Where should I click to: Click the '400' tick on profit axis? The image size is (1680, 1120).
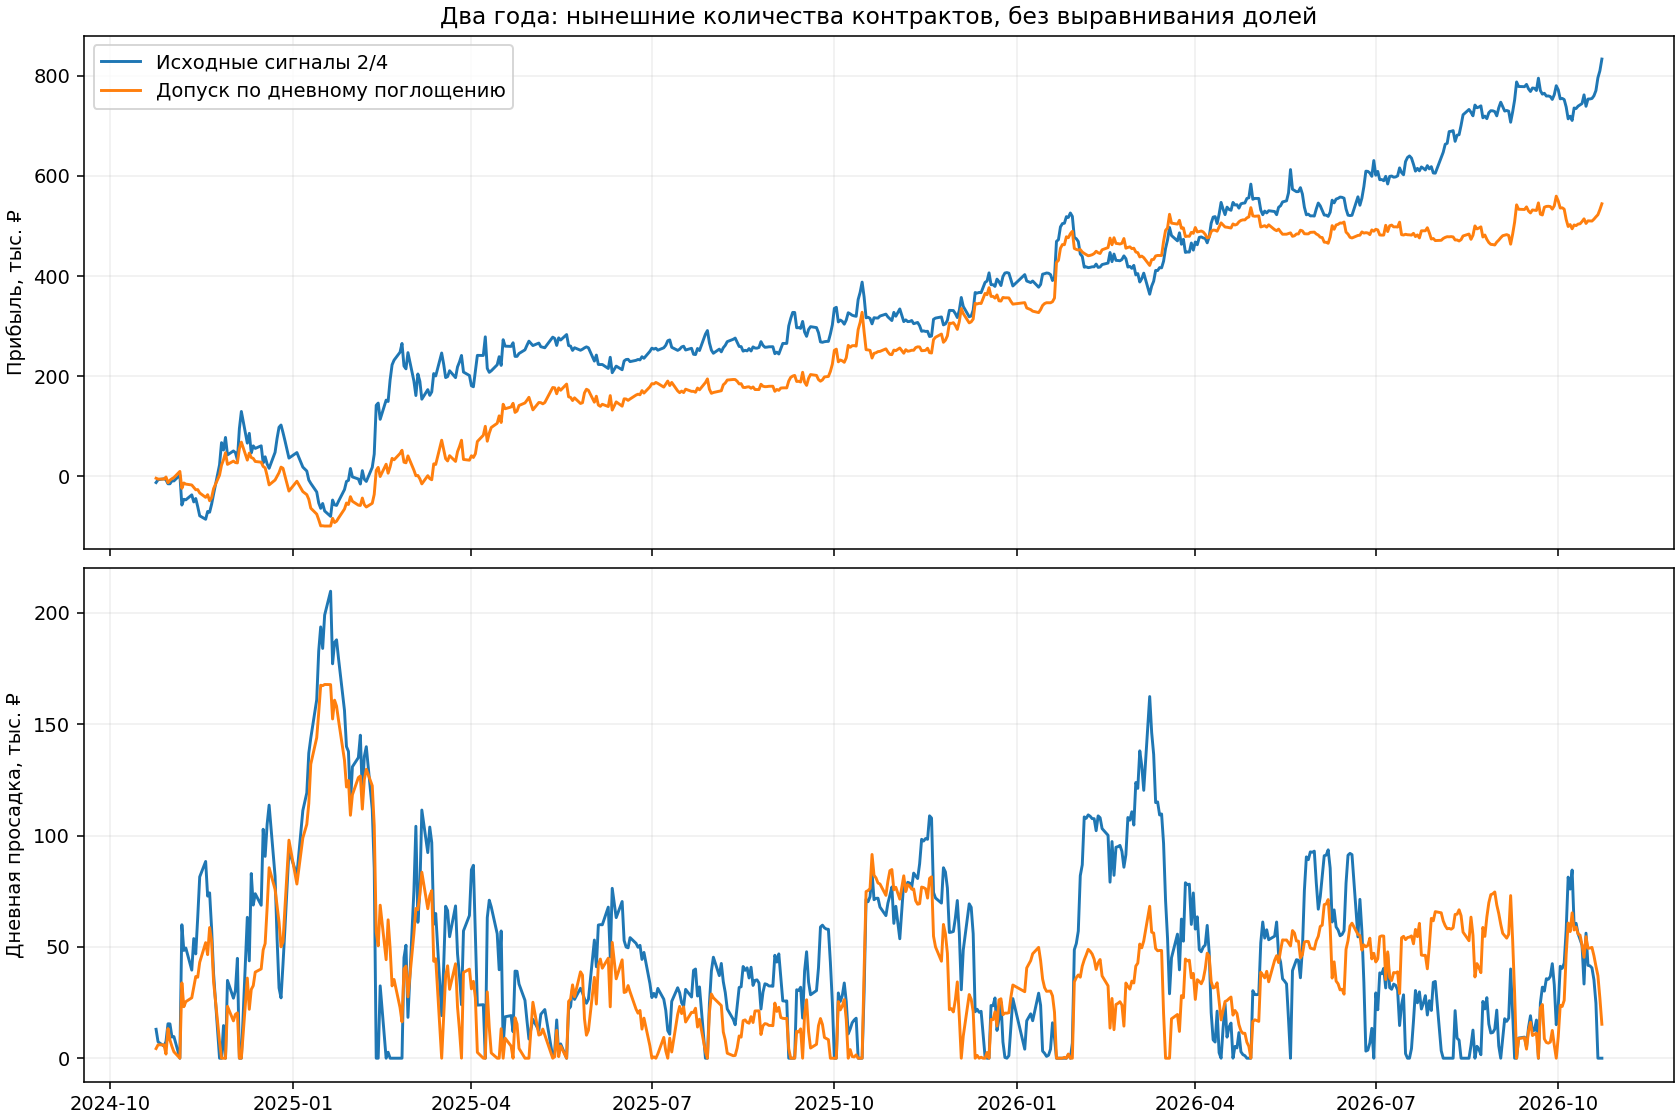point(53,276)
